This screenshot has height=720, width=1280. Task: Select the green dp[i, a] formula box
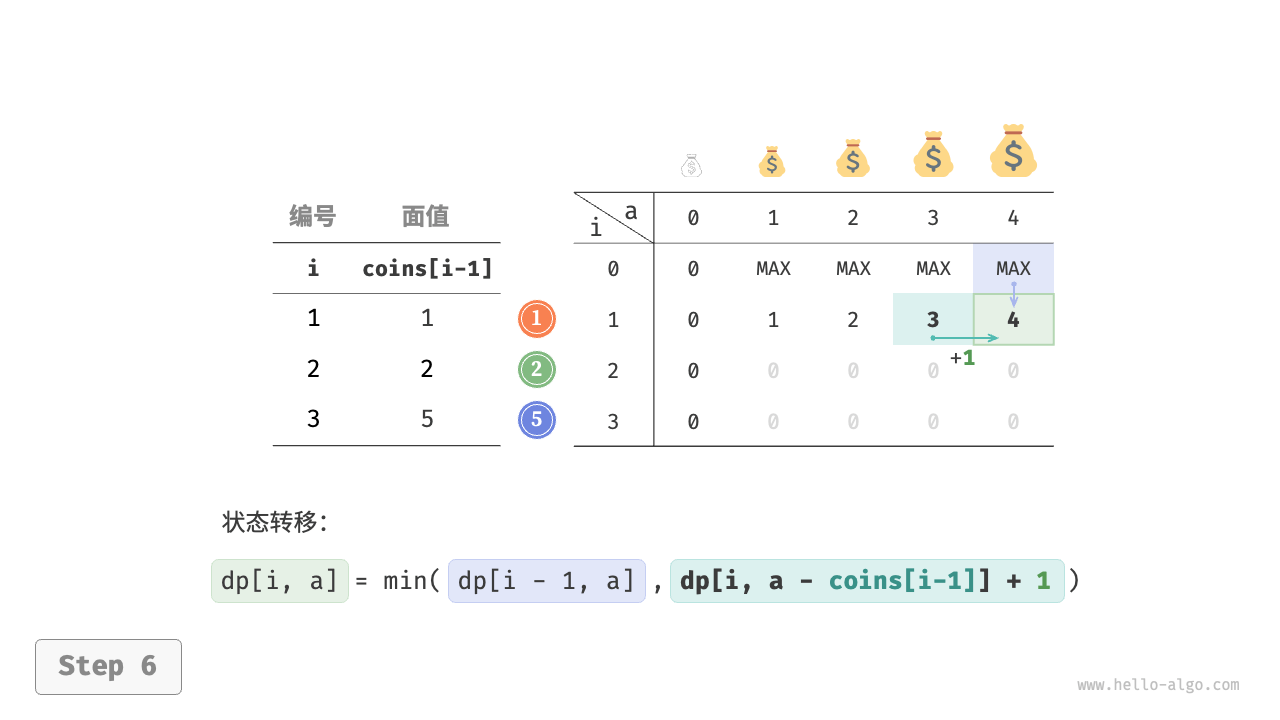coord(280,581)
